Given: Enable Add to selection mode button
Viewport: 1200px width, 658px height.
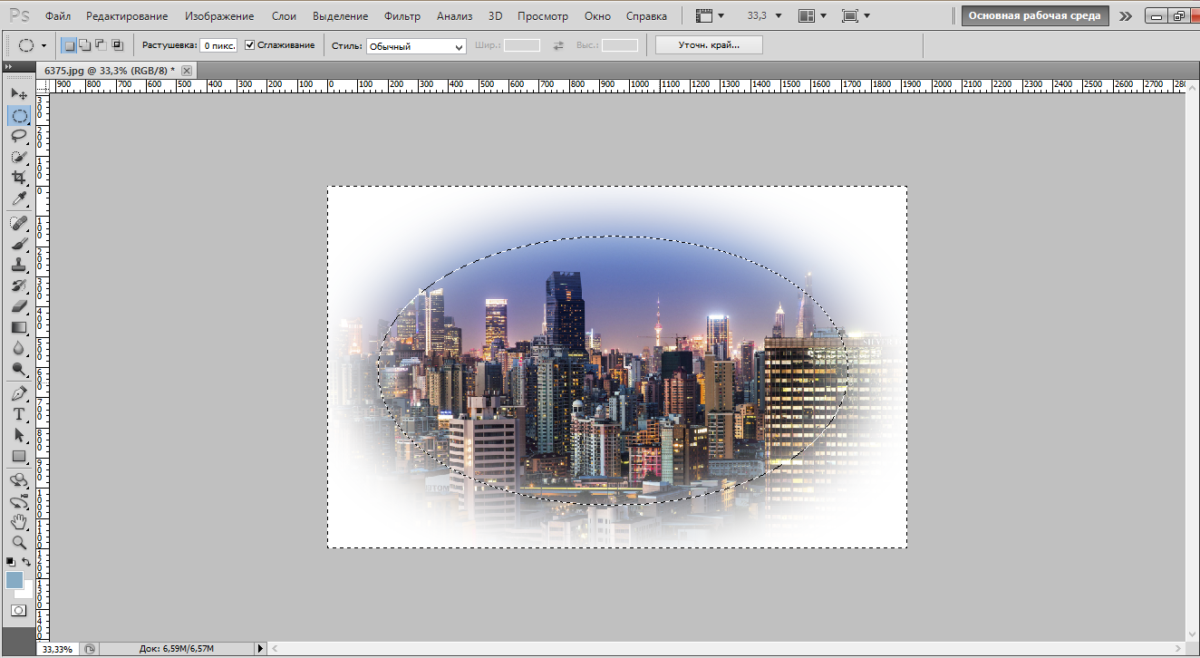Looking at the screenshot, I should pos(85,45).
